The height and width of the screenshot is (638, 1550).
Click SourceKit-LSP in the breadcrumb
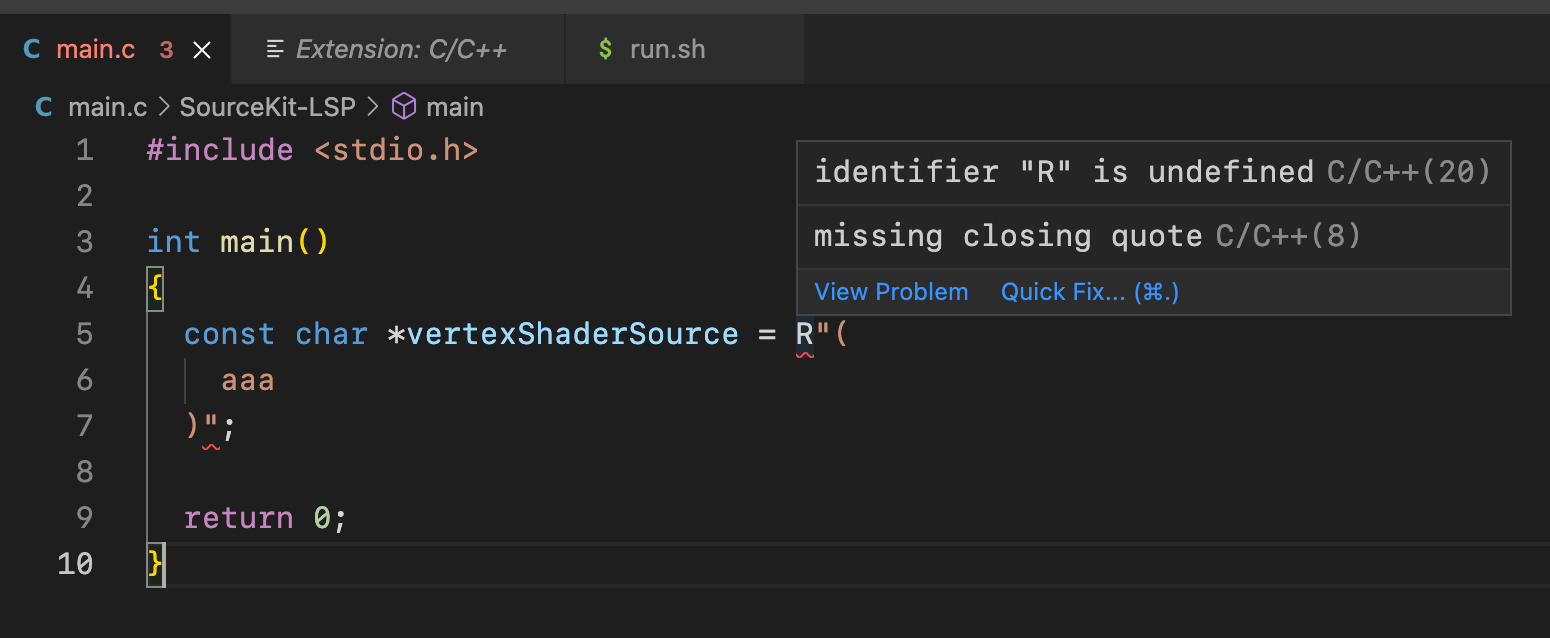click(x=267, y=107)
